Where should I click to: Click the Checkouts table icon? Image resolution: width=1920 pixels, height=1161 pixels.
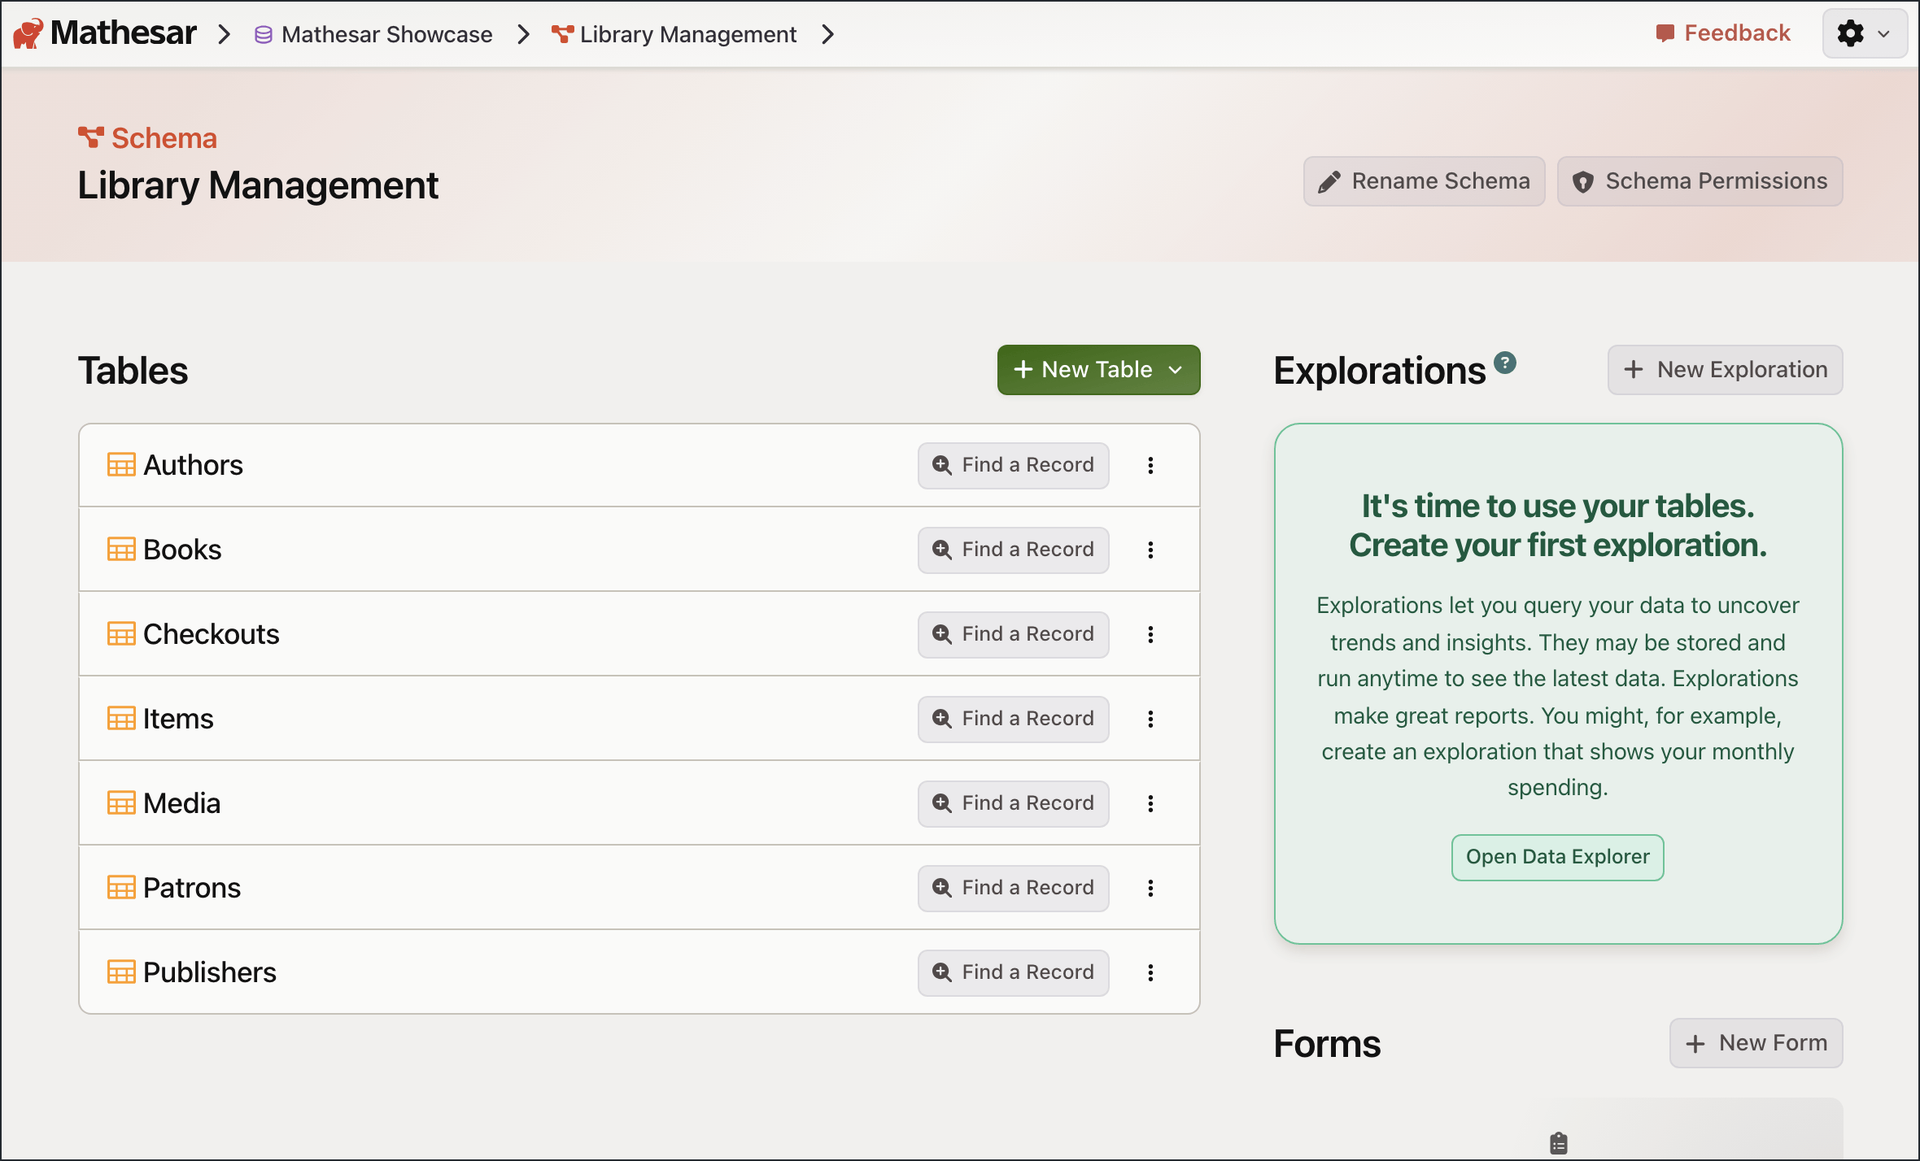[x=121, y=634]
